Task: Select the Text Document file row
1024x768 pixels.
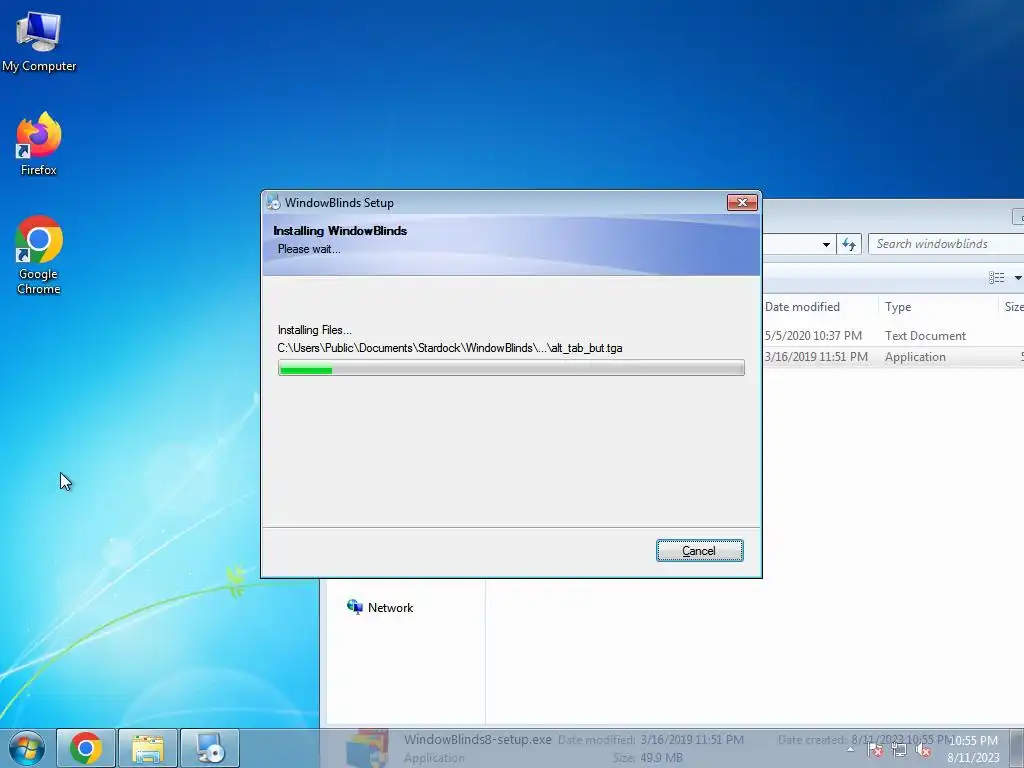Action: coord(893,336)
